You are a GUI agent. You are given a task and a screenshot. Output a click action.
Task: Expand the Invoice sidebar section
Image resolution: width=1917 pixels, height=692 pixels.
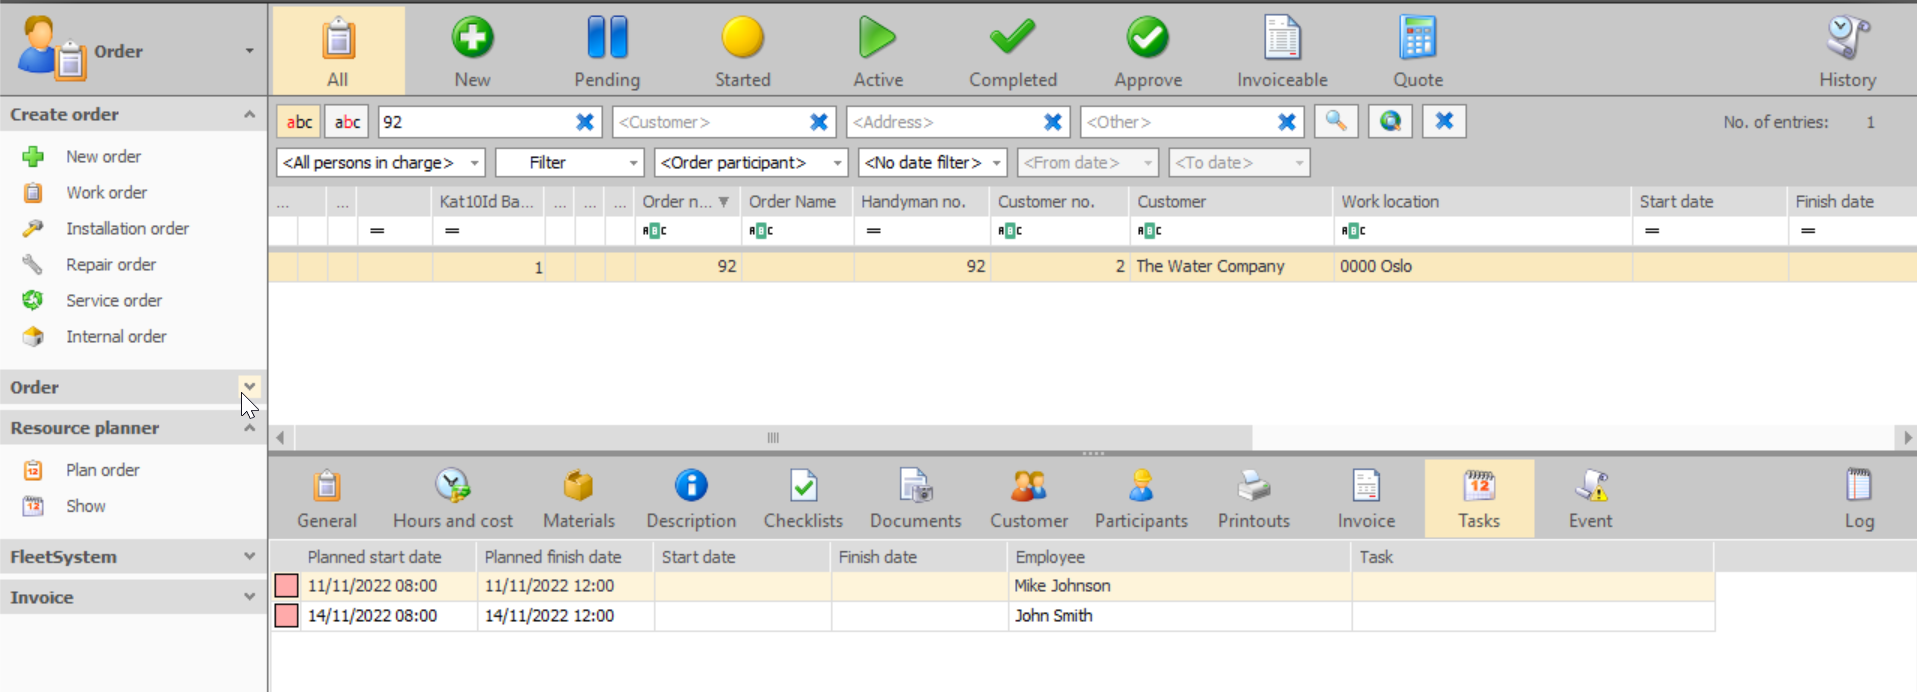(x=249, y=597)
